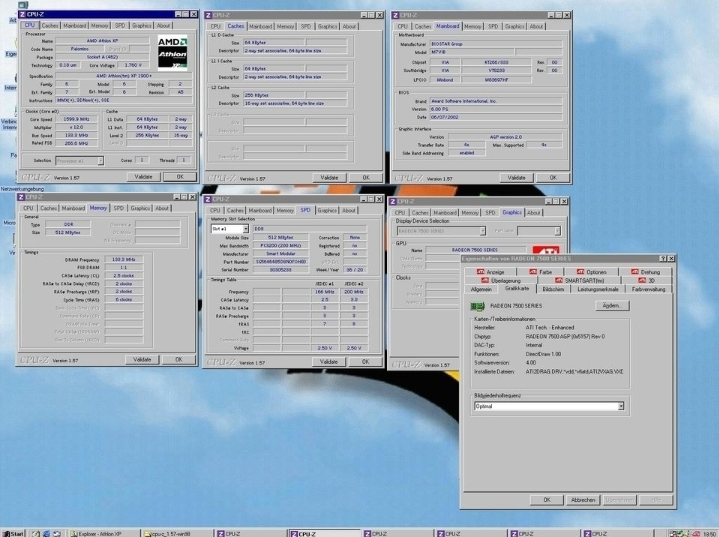Viewport: 719px width, 537px height.
Task: Click the question mark help button of Radeon dialog
Action: tap(663, 259)
